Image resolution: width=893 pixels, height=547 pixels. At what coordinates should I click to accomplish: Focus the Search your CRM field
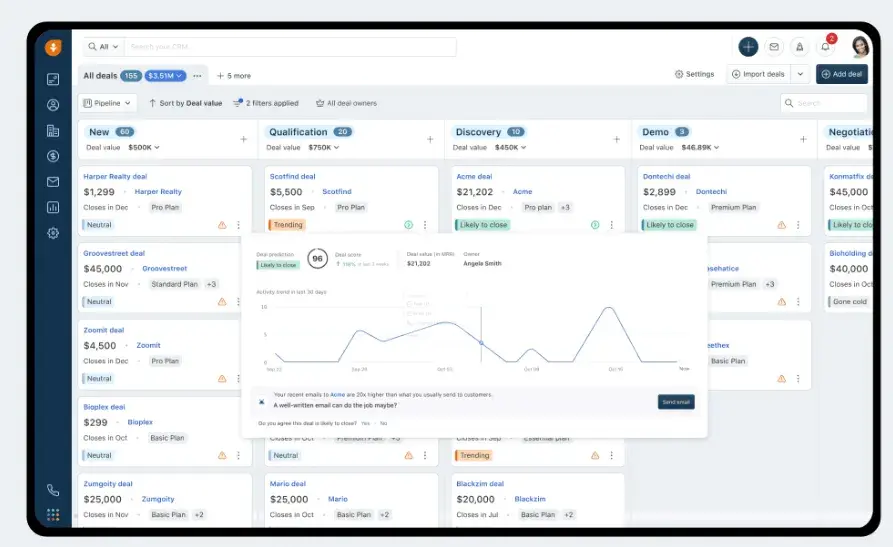pyautogui.click(x=290, y=47)
